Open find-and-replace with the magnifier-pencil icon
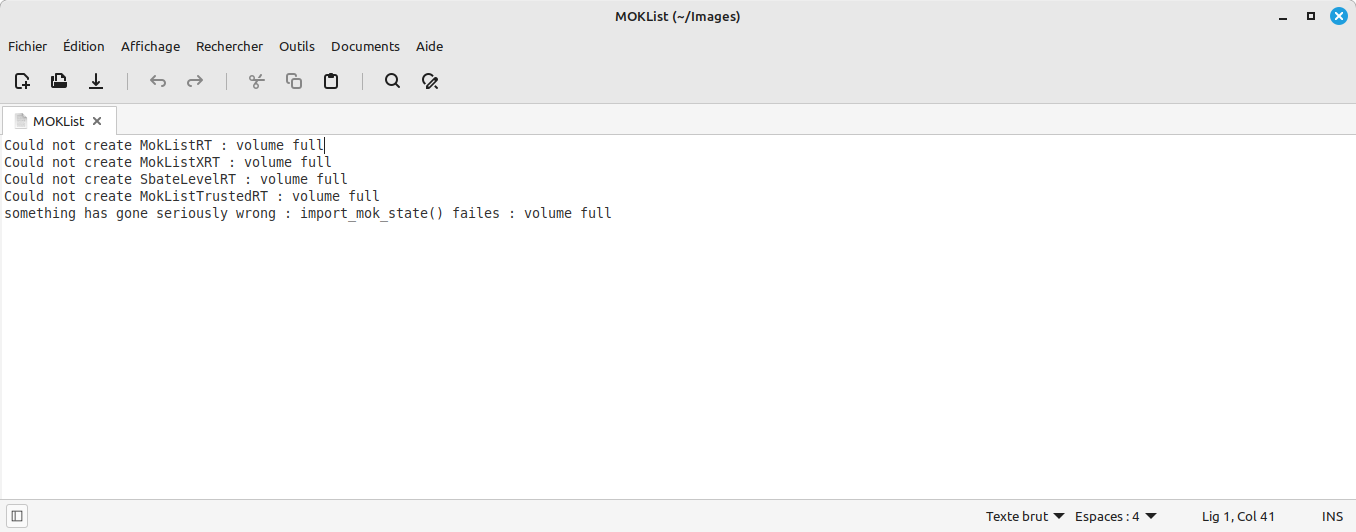The image size is (1356, 532). pos(430,81)
